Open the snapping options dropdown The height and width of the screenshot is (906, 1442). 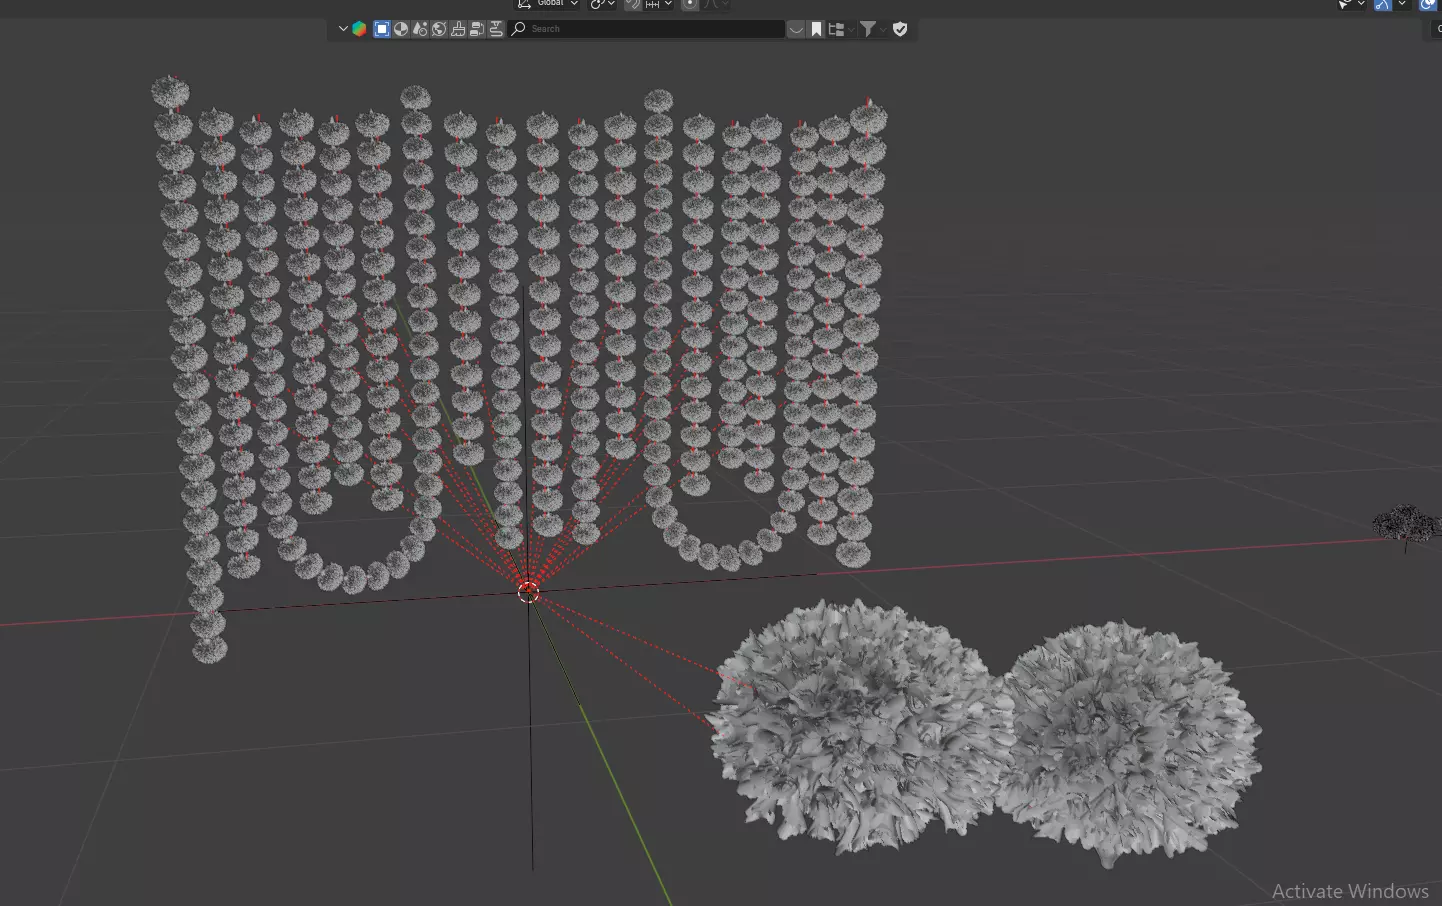(659, 4)
